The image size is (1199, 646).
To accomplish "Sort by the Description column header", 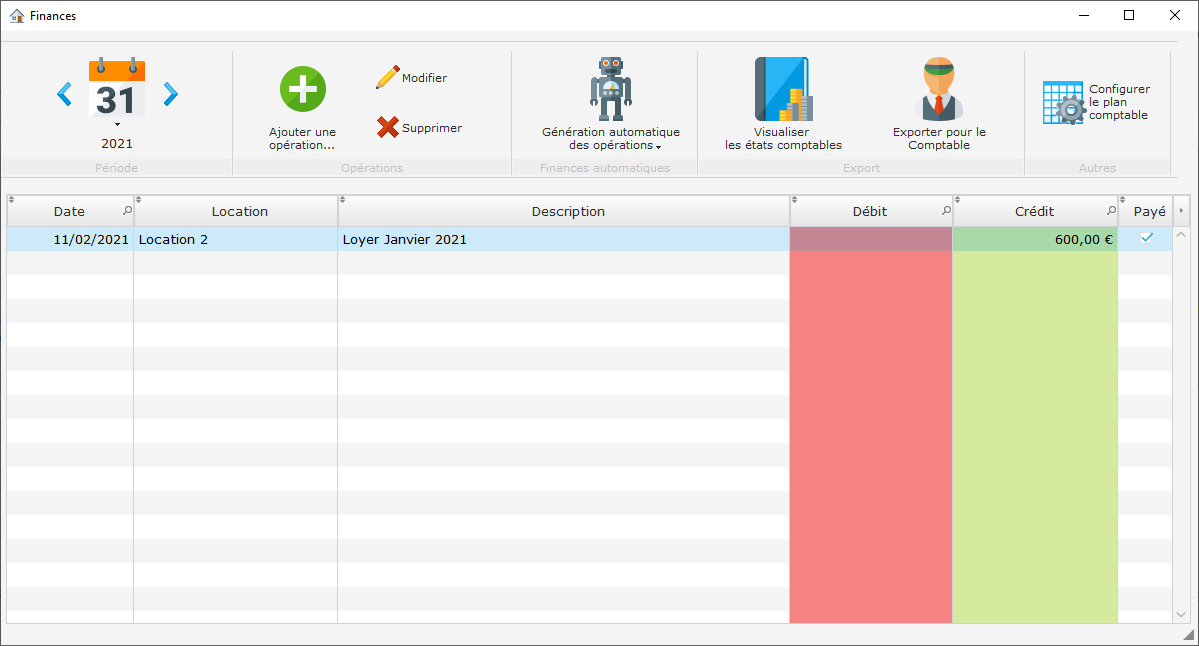I will pyautogui.click(x=567, y=212).
